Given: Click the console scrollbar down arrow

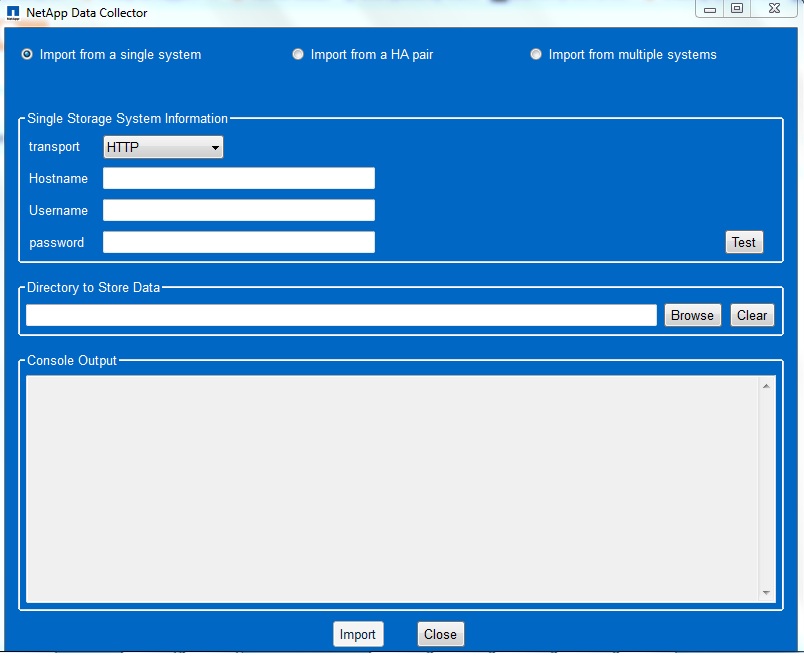Looking at the screenshot, I should 766,592.
